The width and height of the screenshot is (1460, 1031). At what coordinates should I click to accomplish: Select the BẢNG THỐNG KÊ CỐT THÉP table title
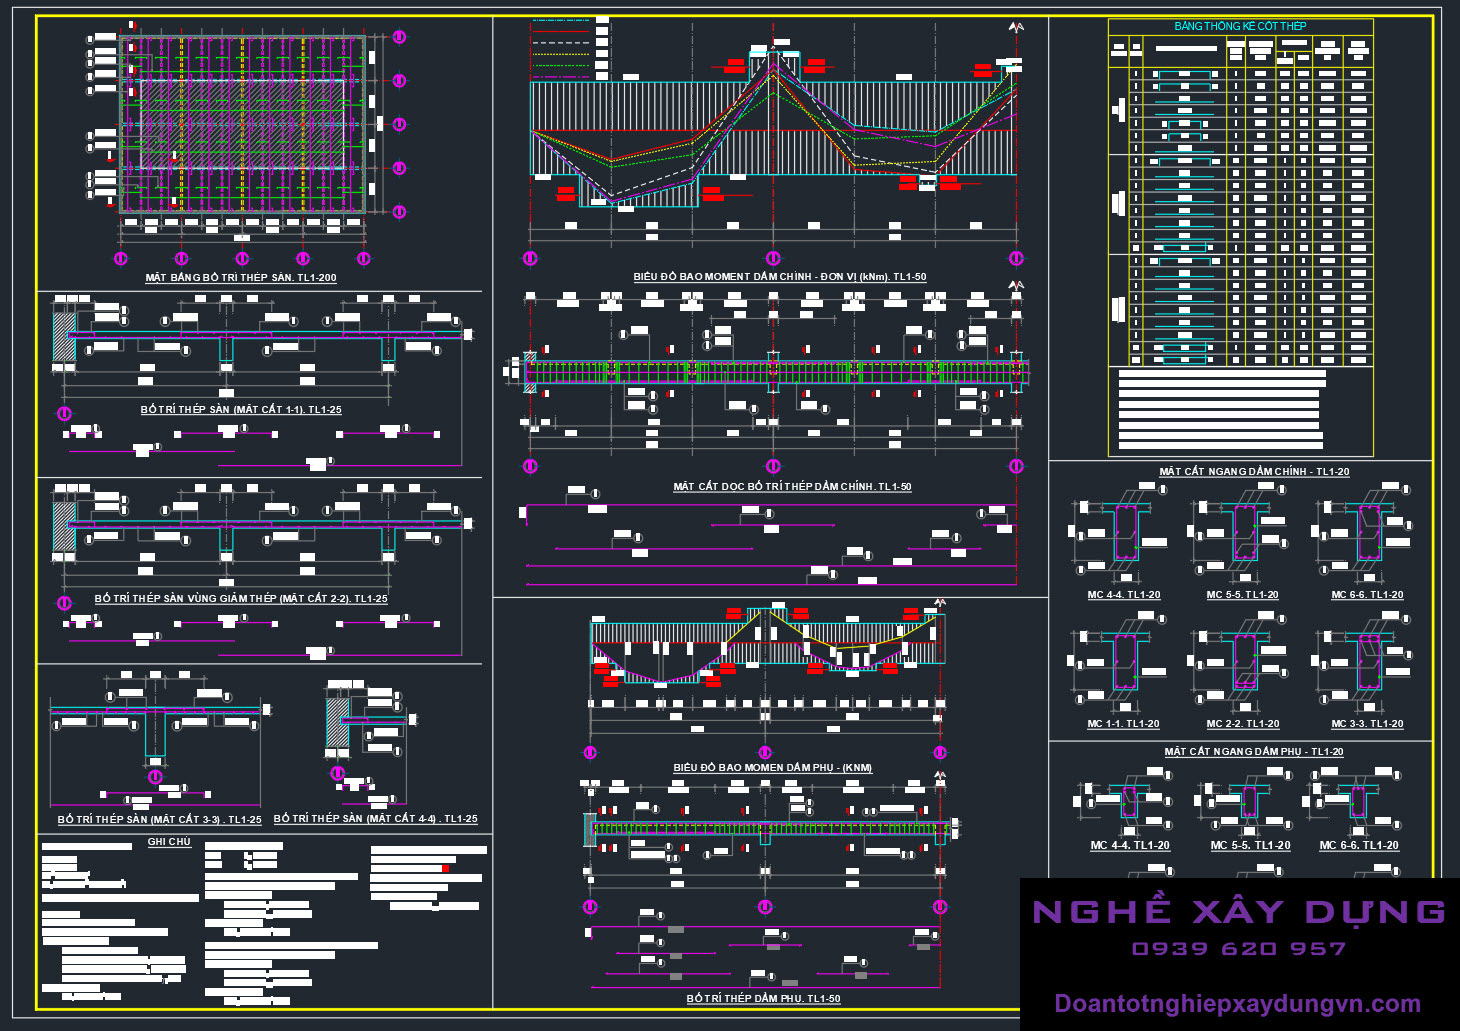point(1240,26)
